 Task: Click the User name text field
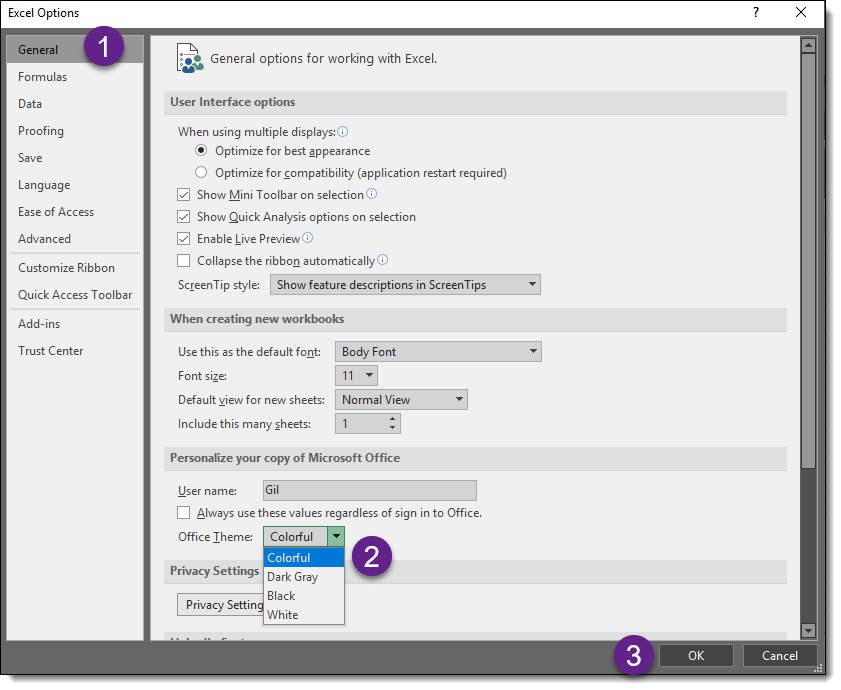[x=369, y=491]
